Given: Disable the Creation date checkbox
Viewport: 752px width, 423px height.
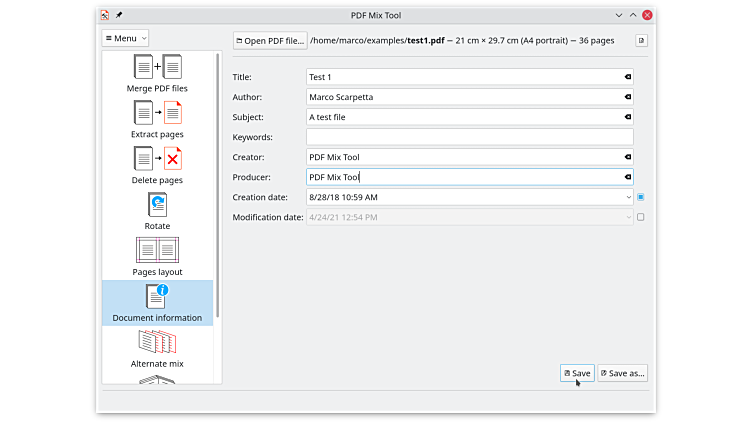Looking at the screenshot, I should 641,197.
